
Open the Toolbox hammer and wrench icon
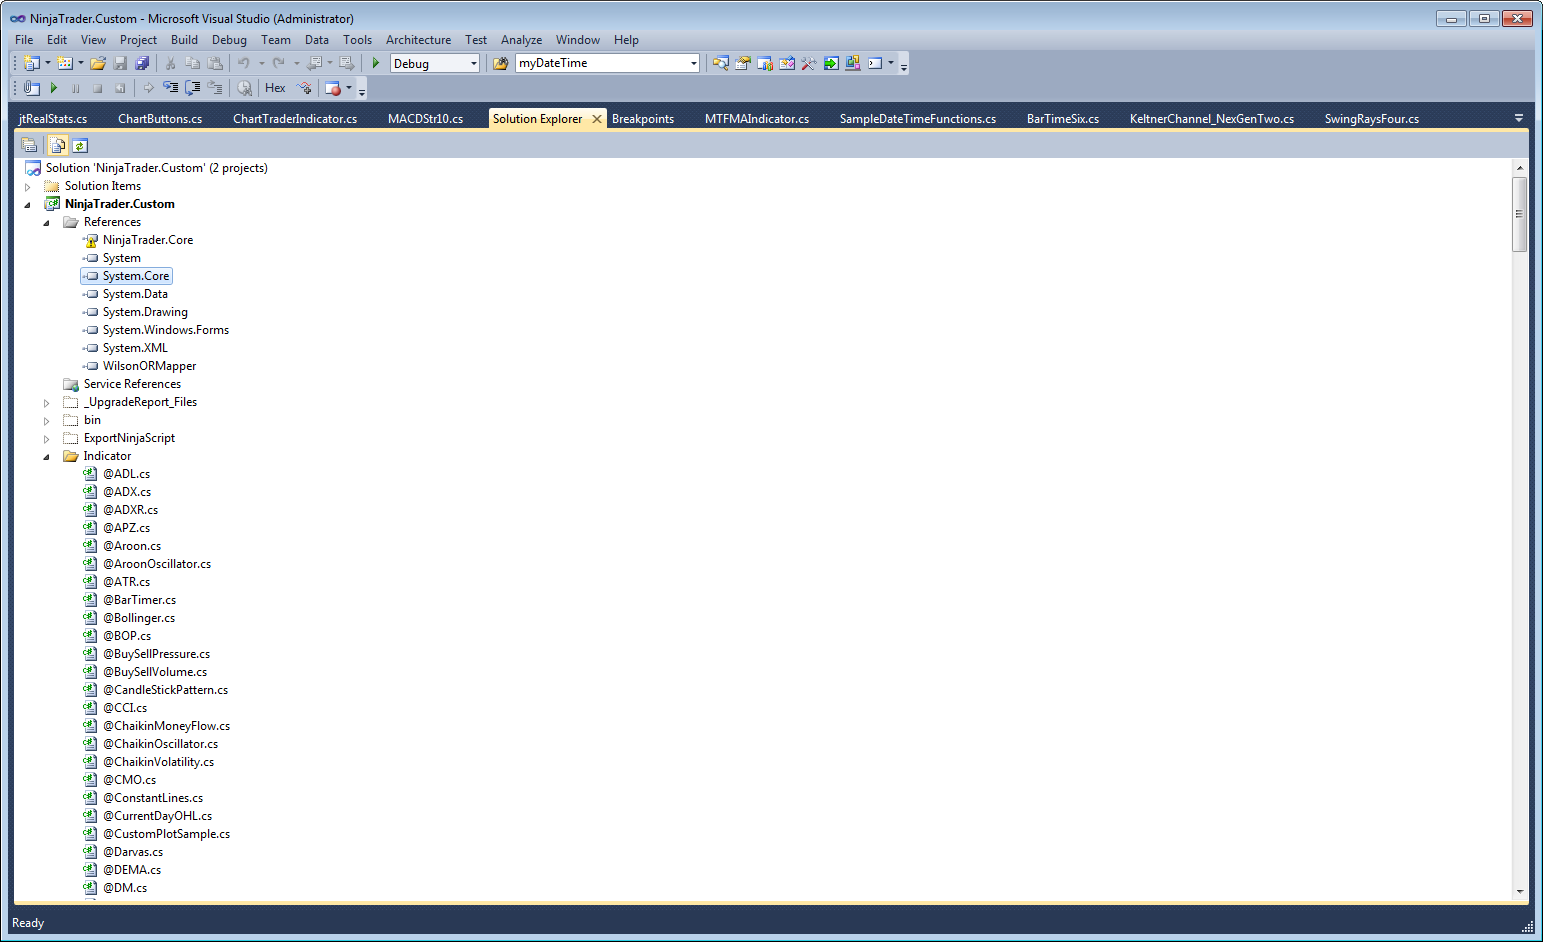(x=809, y=63)
